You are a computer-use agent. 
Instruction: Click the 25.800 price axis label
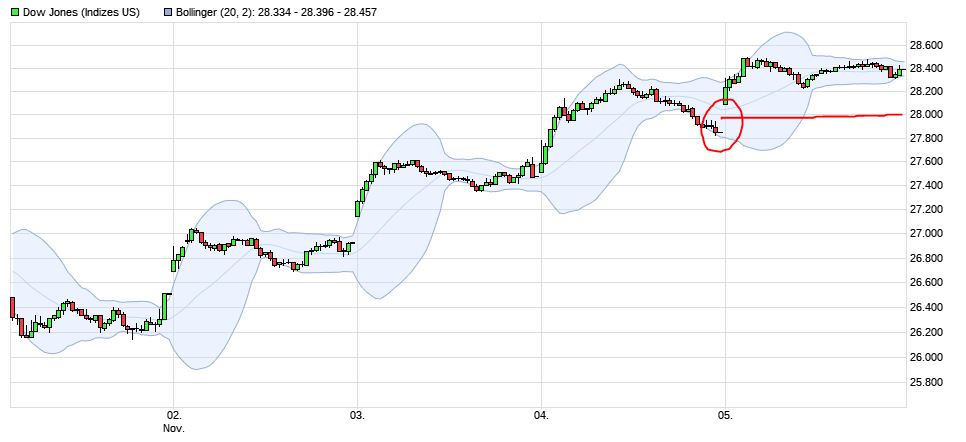pos(926,383)
